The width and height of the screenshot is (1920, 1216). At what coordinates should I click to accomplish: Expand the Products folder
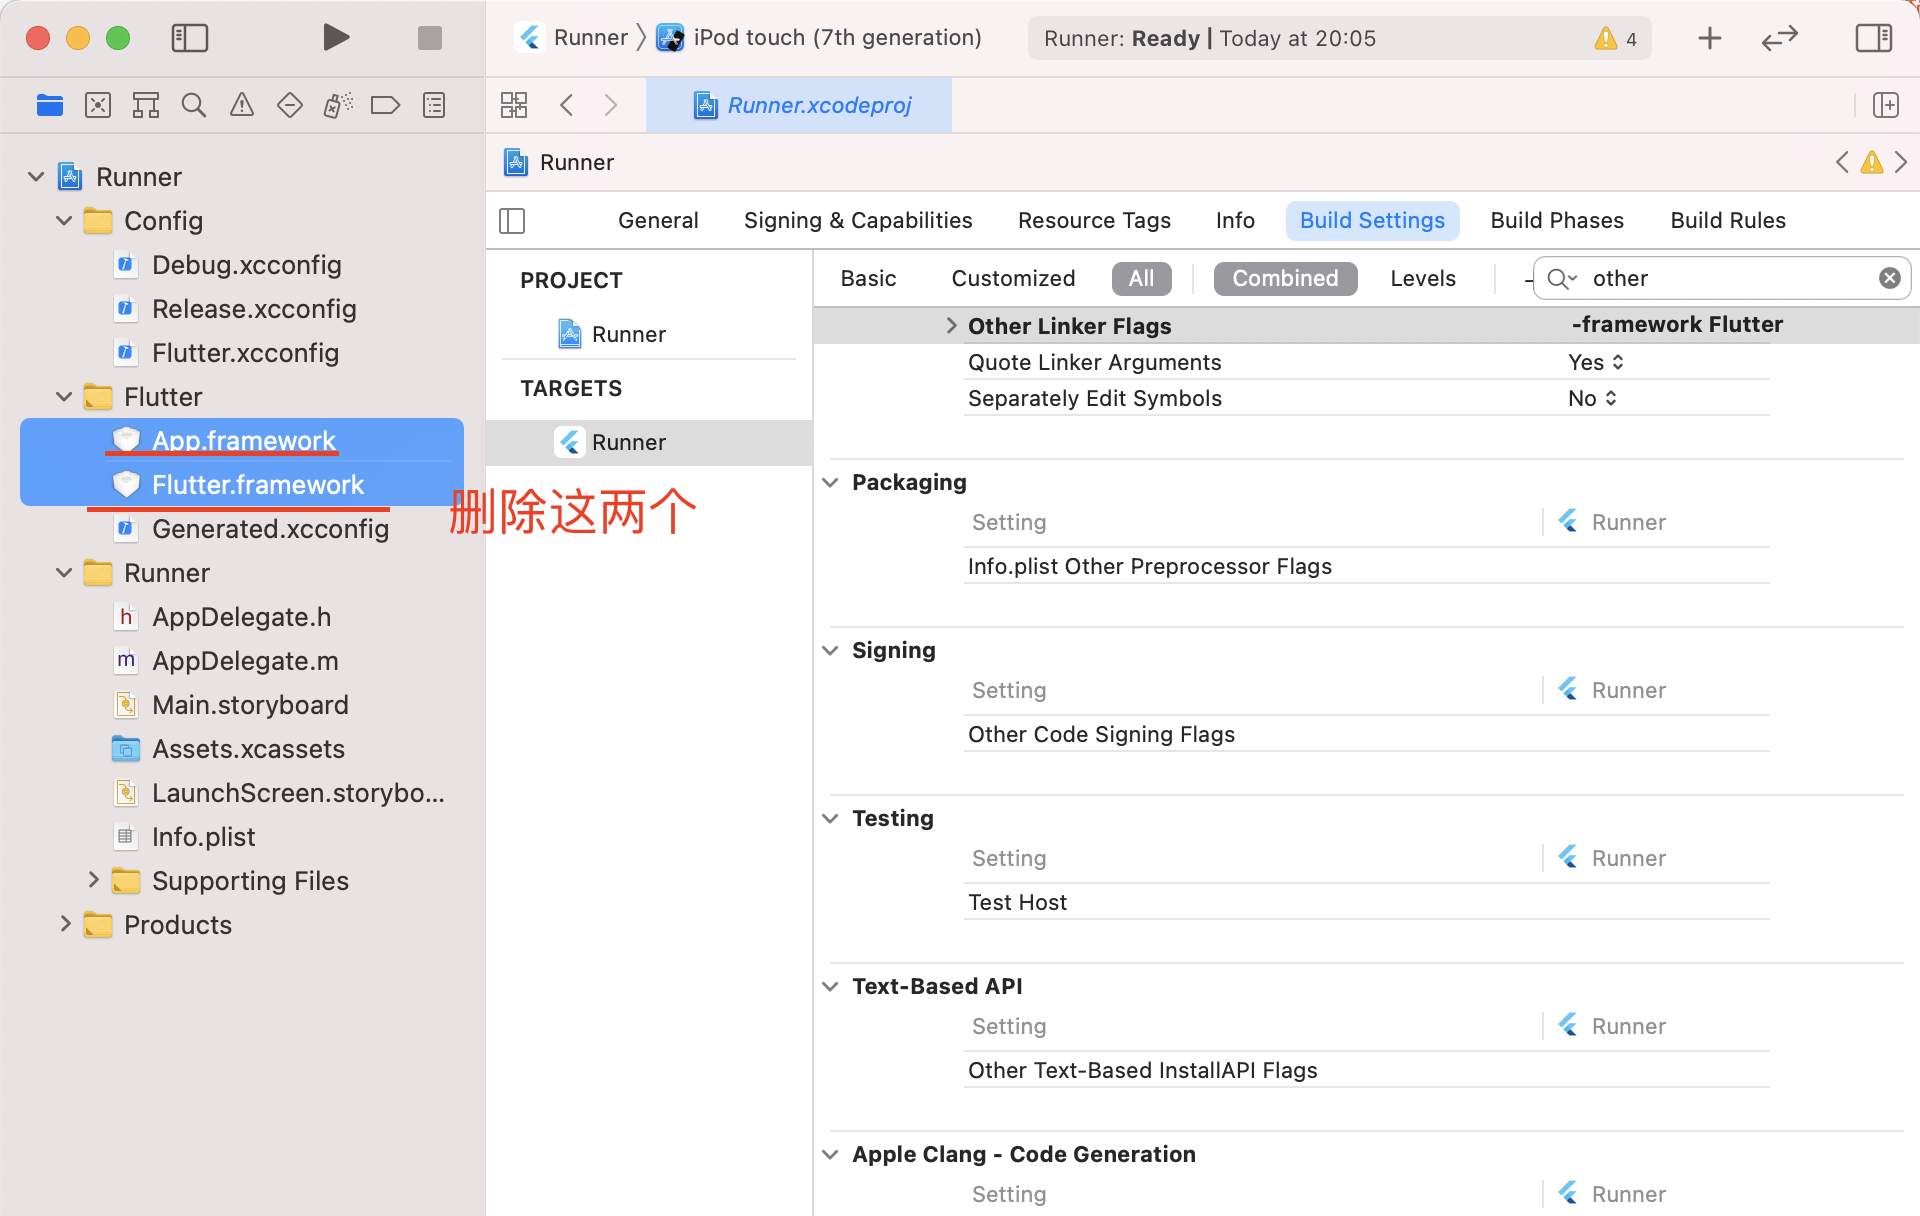point(66,924)
